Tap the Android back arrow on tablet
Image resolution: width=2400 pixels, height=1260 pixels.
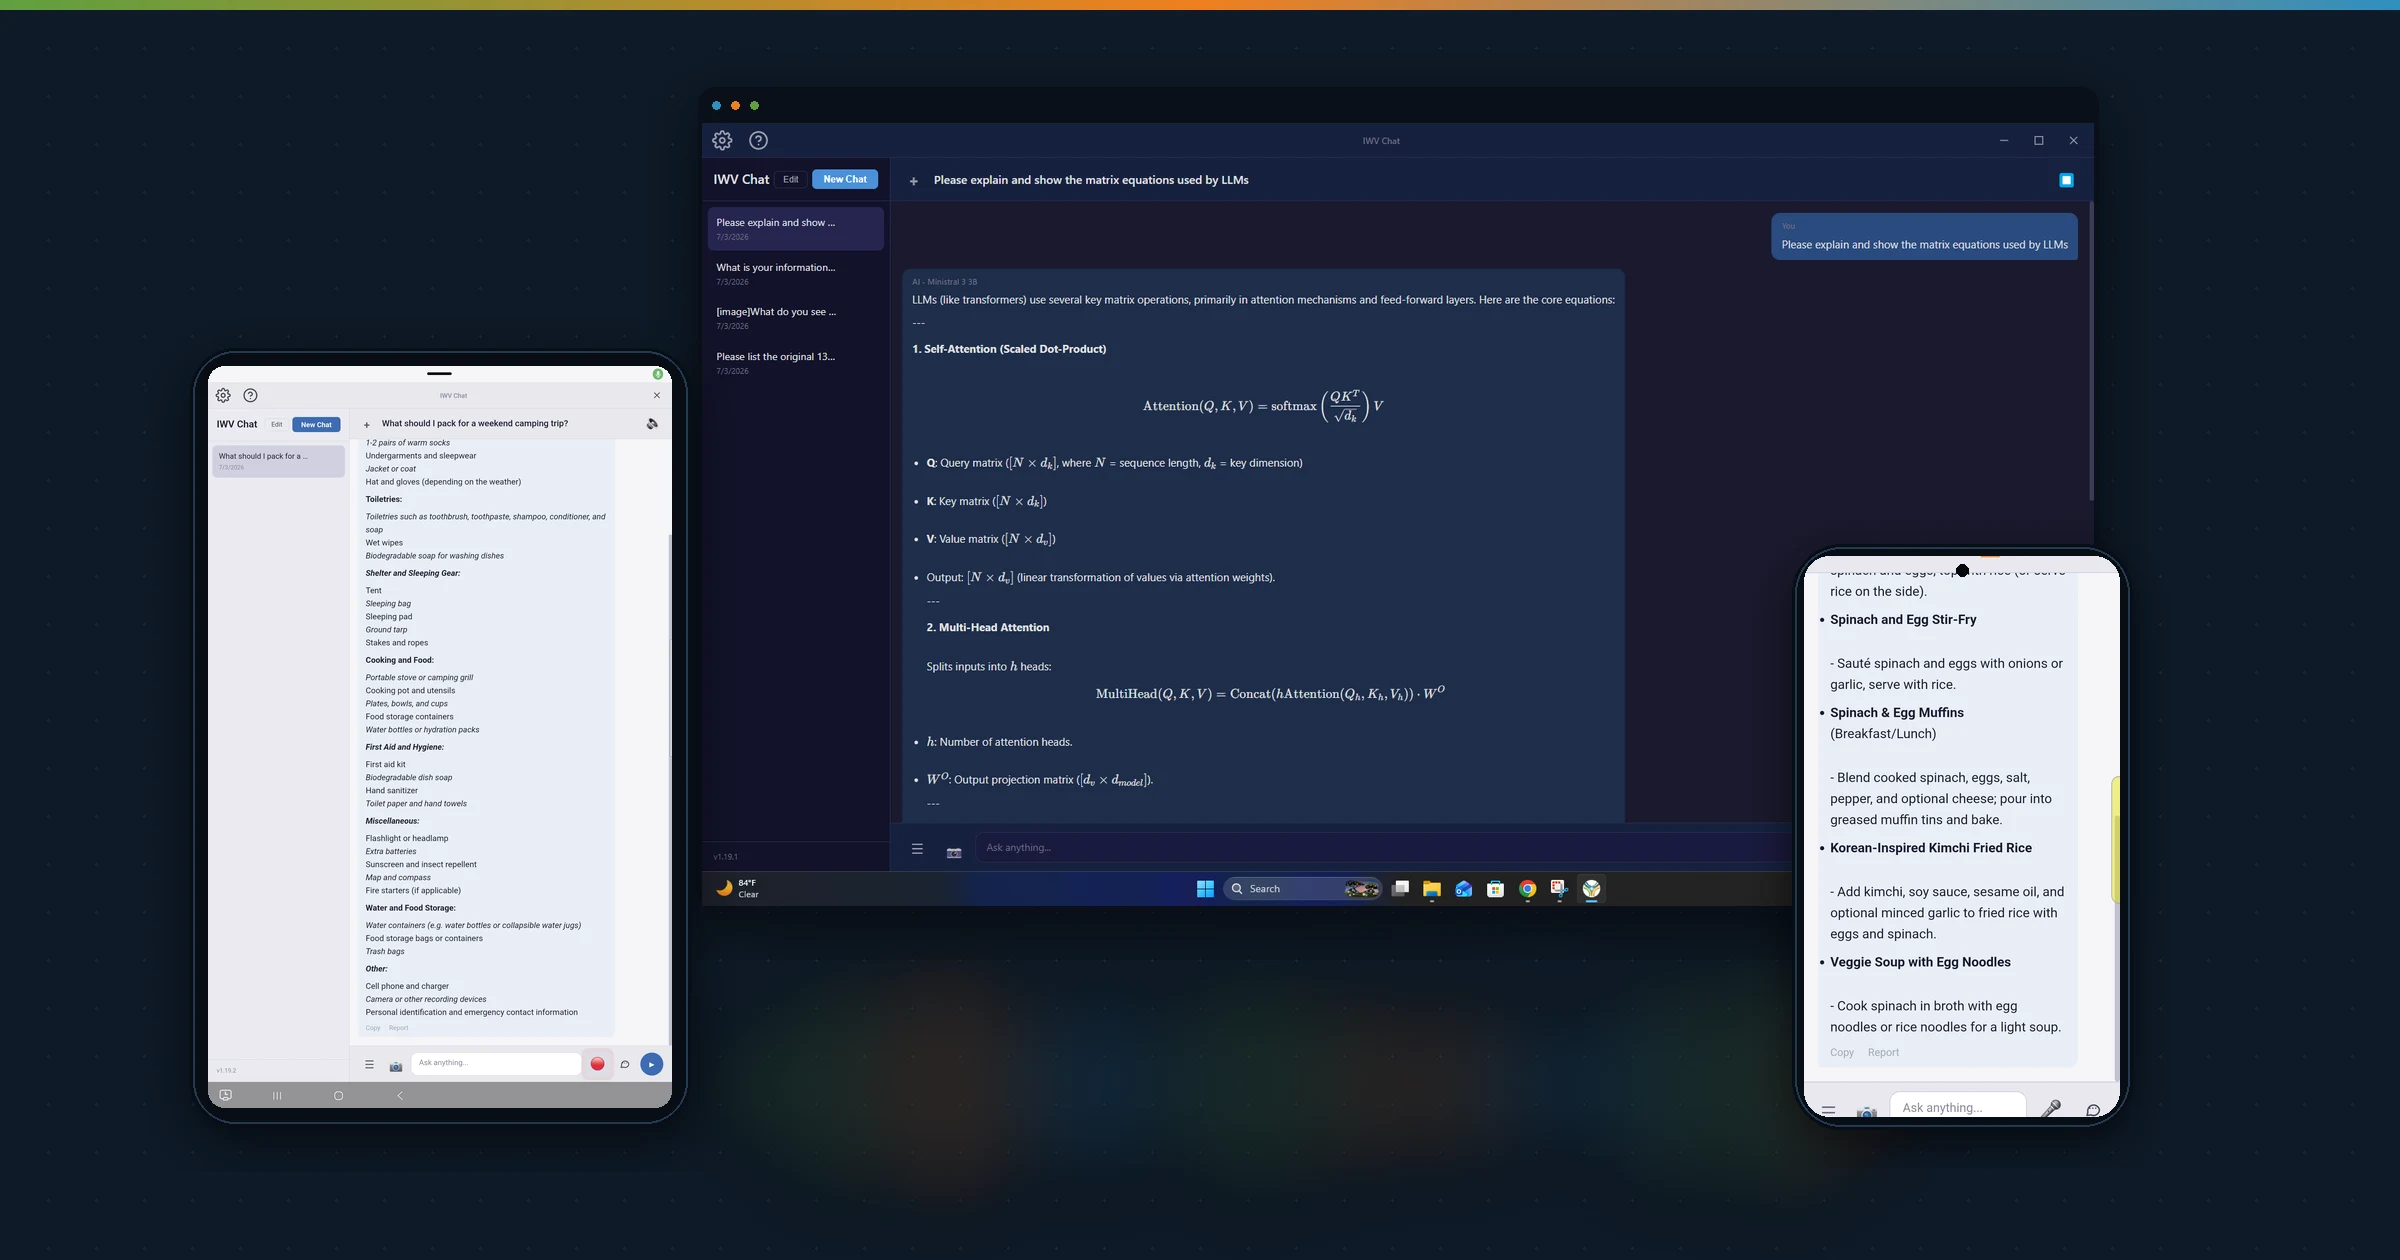[x=400, y=1096]
